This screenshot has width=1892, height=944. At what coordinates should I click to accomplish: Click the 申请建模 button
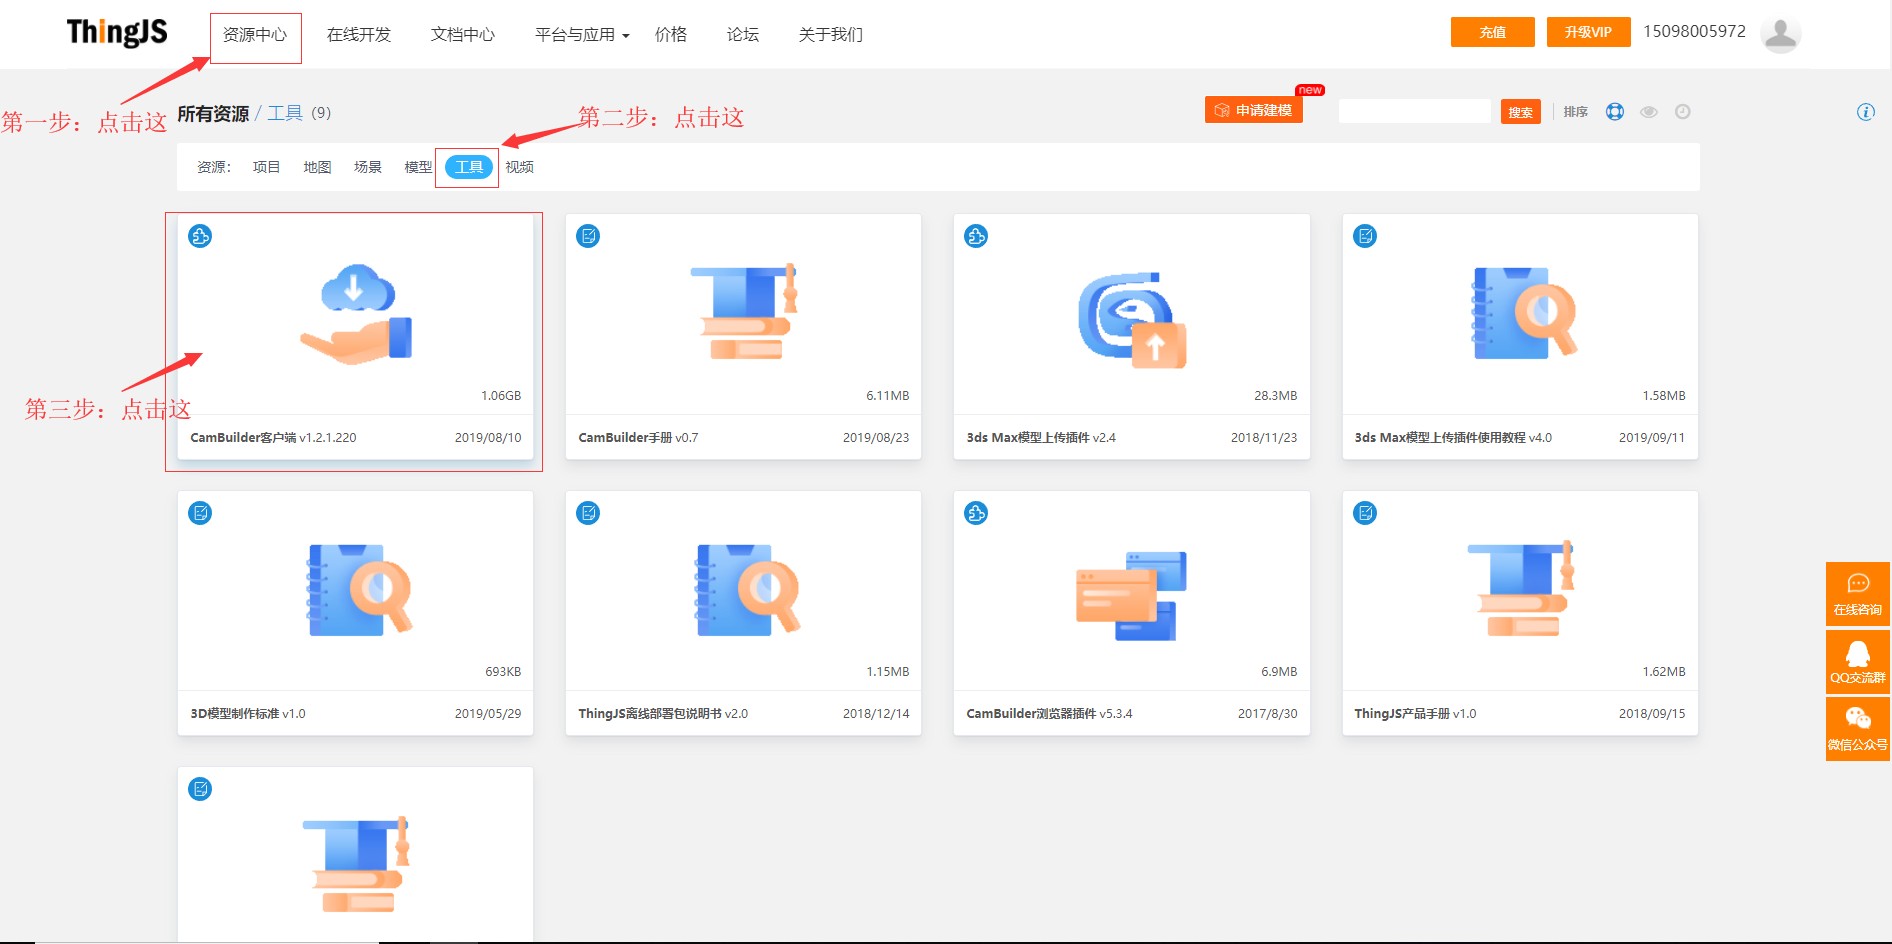(1254, 110)
